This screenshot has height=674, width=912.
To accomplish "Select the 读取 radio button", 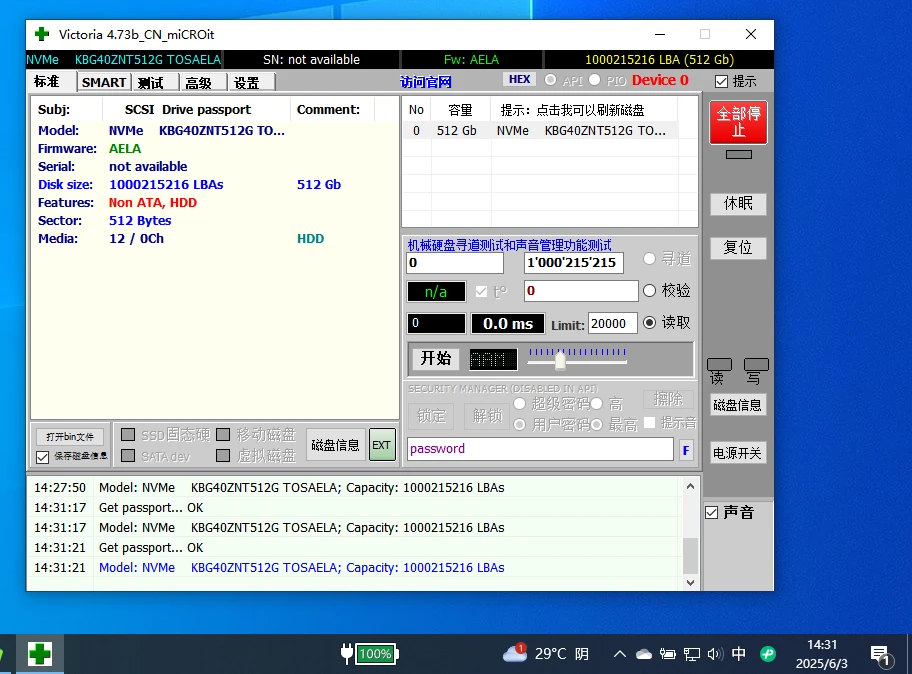I will coord(649,323).
